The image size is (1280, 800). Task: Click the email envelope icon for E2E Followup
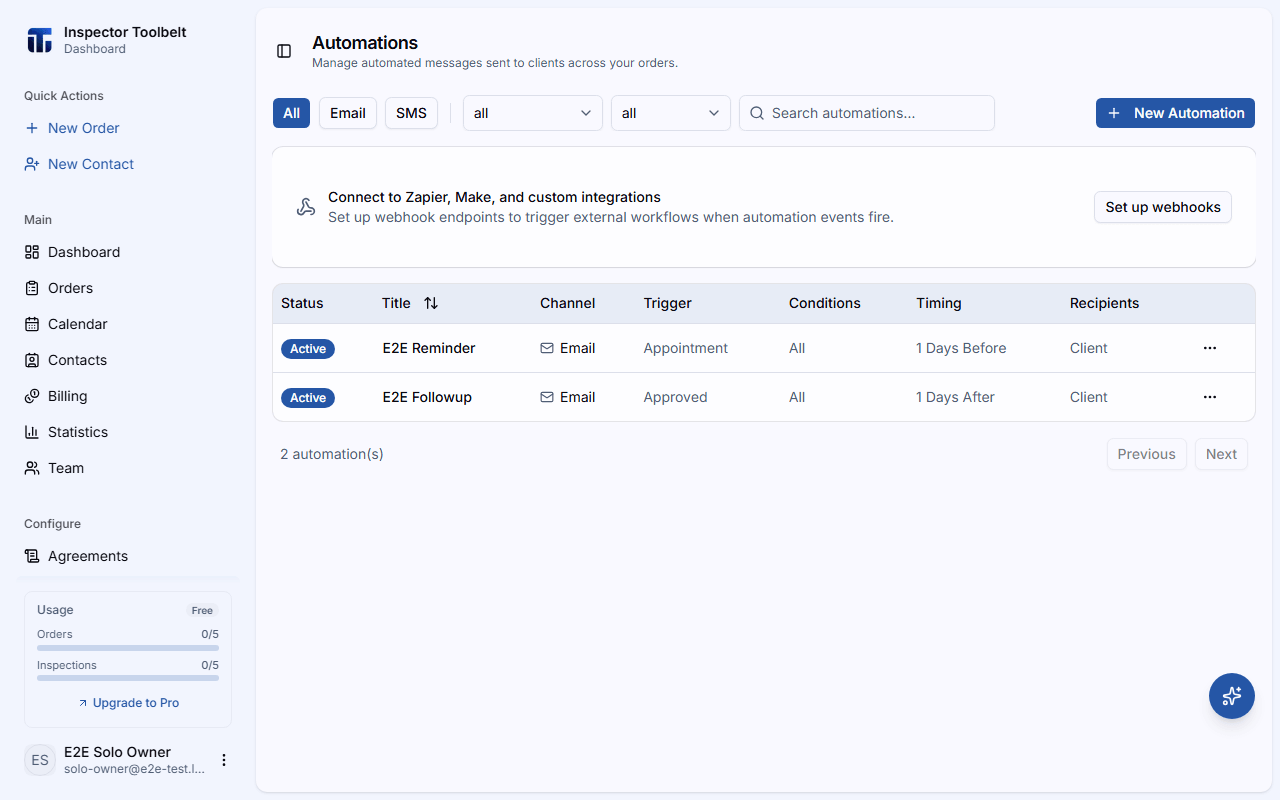tap(547, 397)
